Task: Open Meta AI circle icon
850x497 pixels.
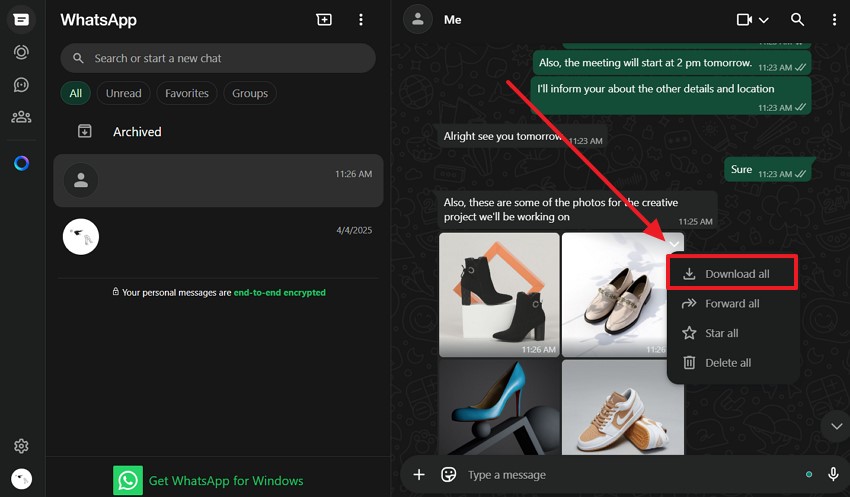Action: coord(21,163)
